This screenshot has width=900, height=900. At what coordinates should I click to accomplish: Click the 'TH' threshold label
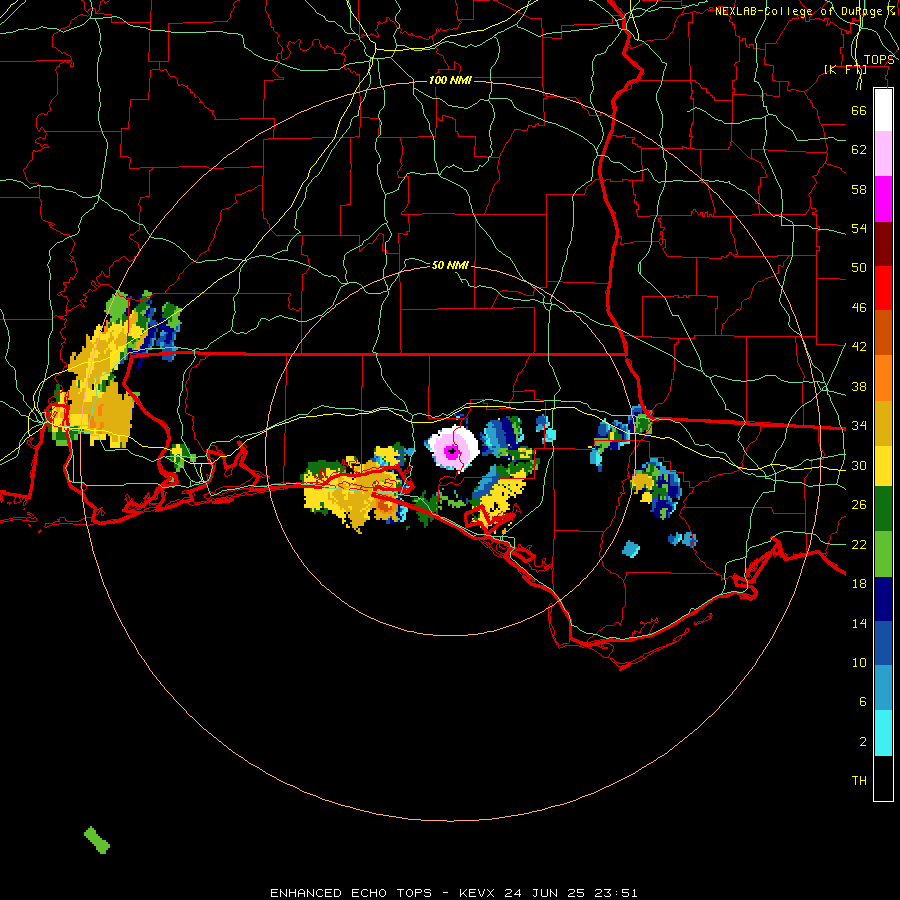click(859, 781)
